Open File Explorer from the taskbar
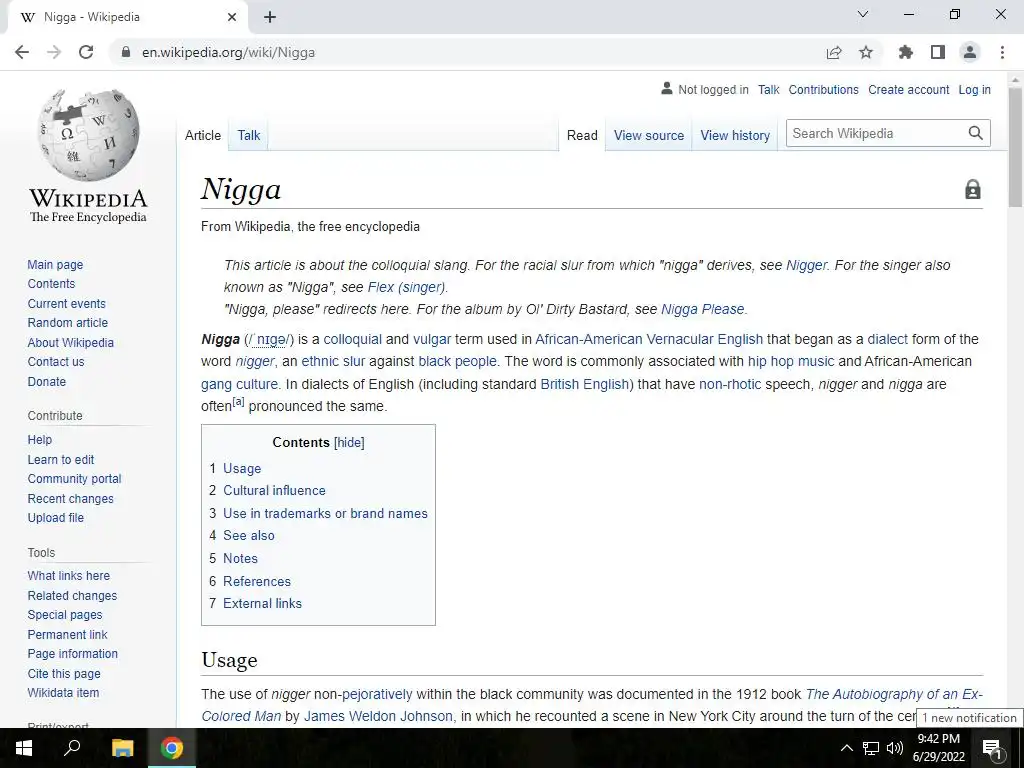 (x=122, y=748)
